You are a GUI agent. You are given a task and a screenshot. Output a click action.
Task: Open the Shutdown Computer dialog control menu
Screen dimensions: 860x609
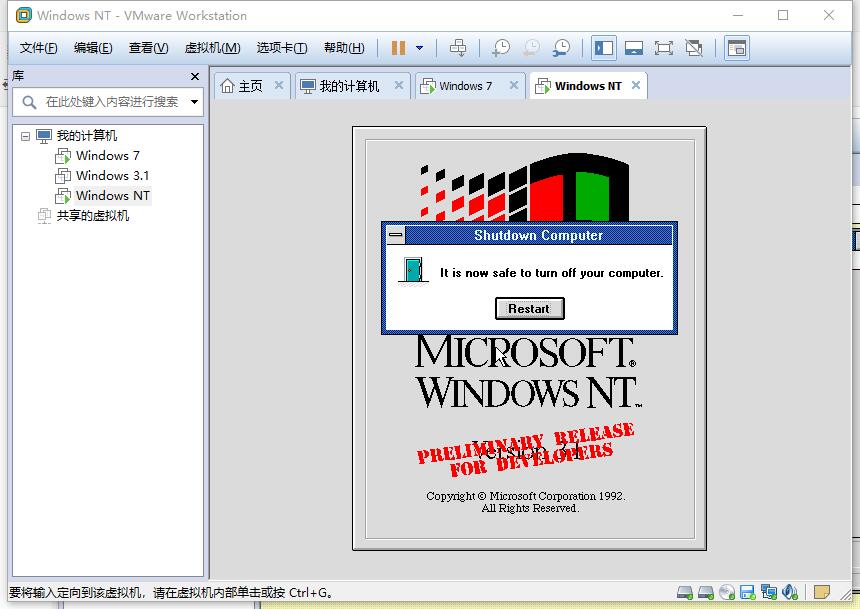click(395, 235)
